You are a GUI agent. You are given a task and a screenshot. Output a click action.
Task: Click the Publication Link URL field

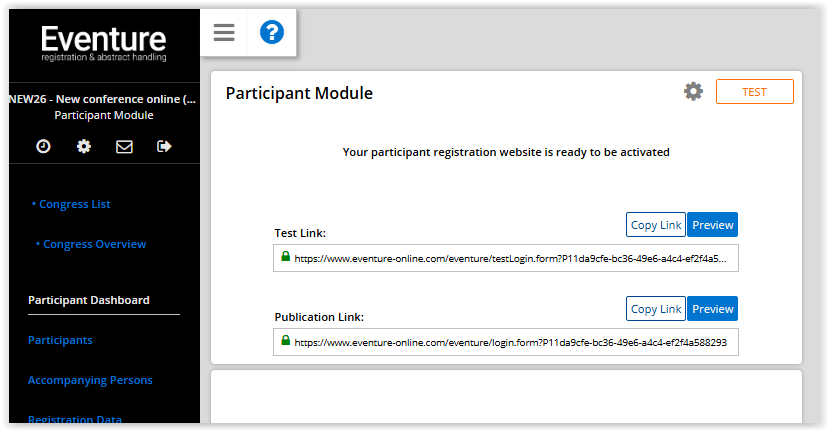tap(510, 342)
